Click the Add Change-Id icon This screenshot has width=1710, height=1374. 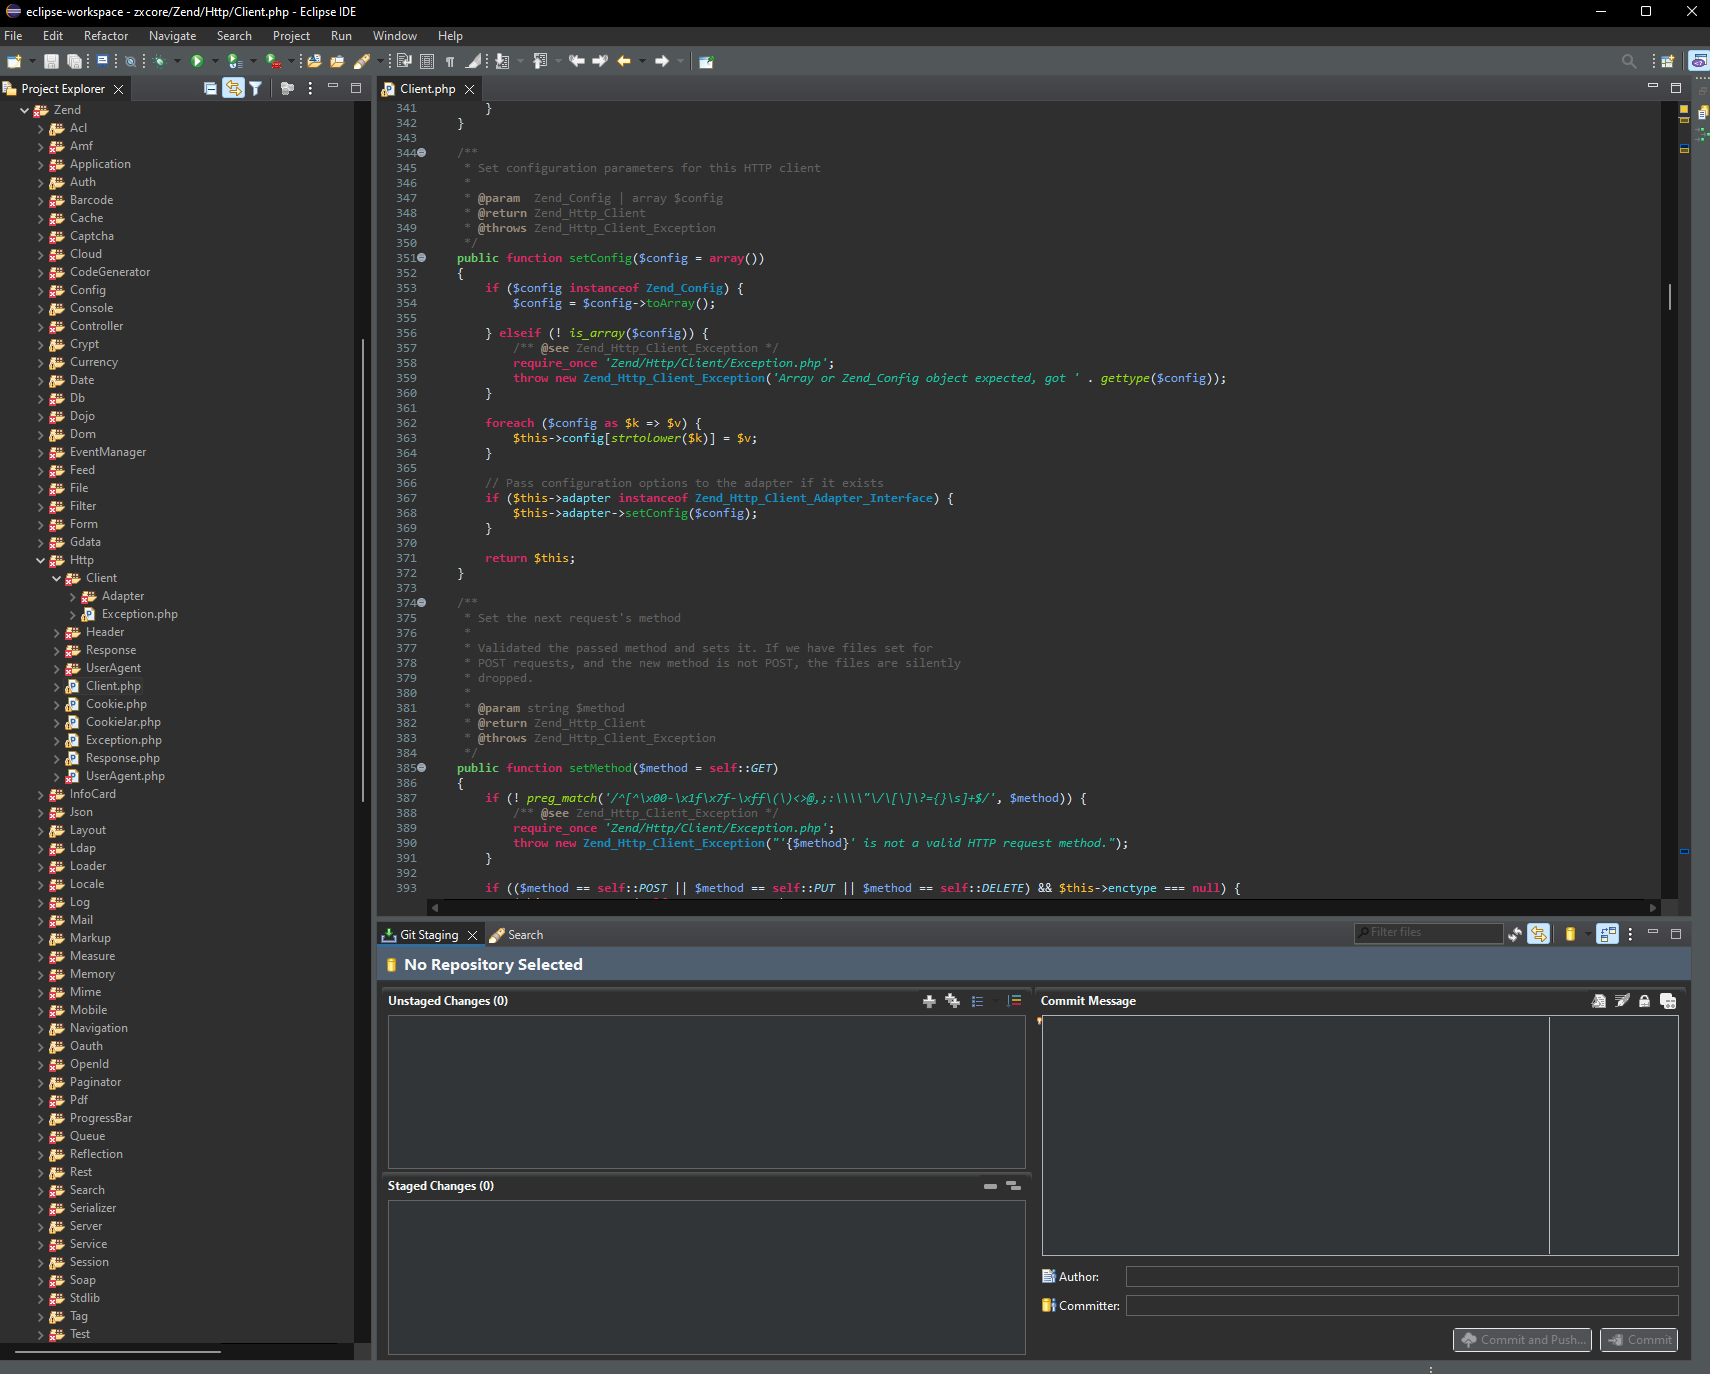coord(1668,1001)
